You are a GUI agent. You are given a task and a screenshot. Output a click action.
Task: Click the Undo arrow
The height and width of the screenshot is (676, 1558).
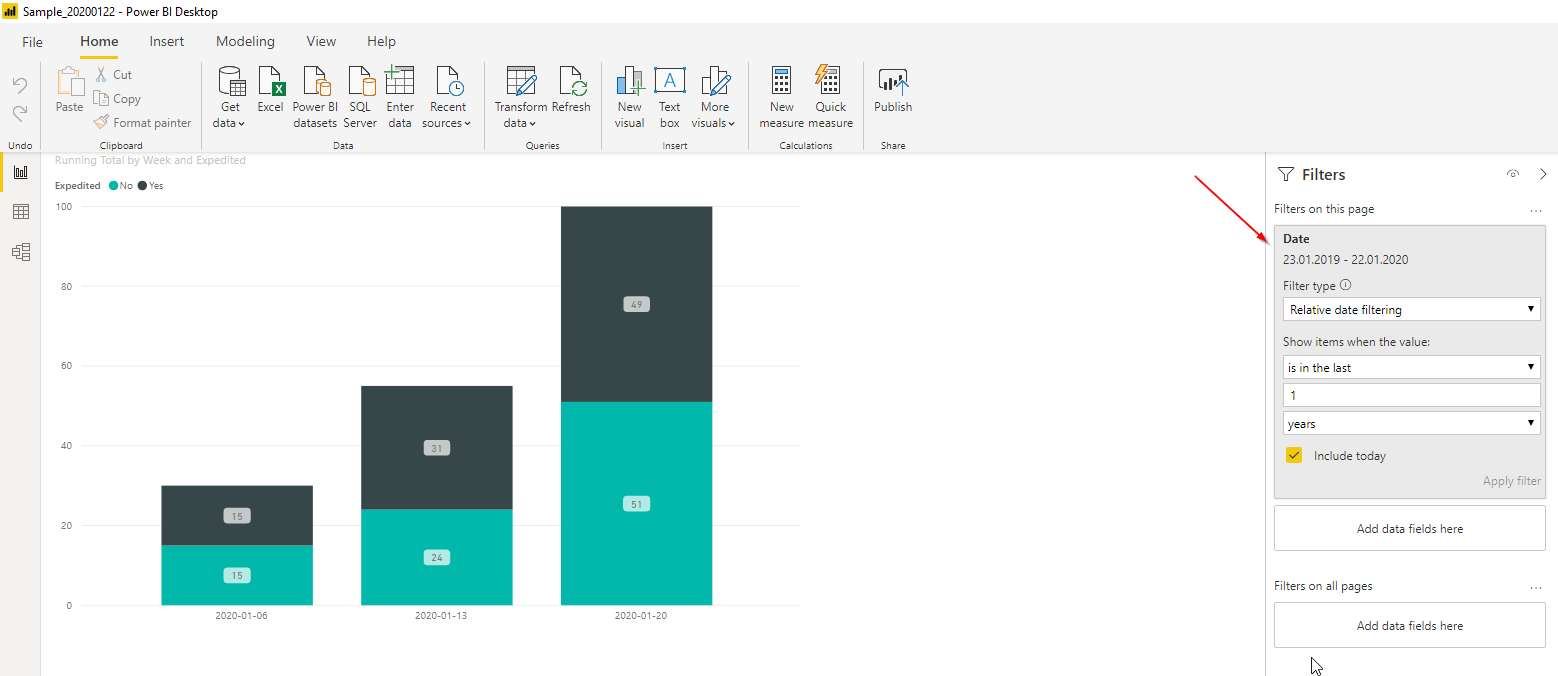click(x=20, y=86)
